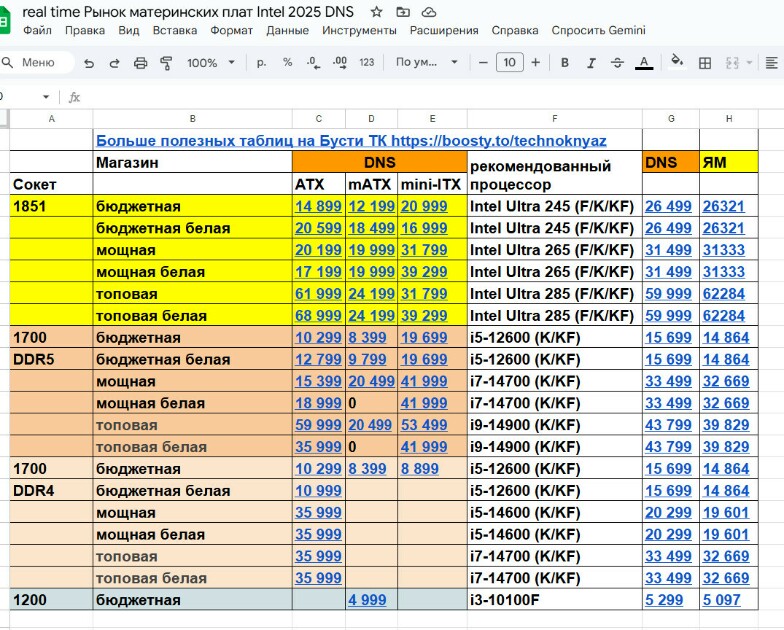Apply percent format icon

pos(287,62)
